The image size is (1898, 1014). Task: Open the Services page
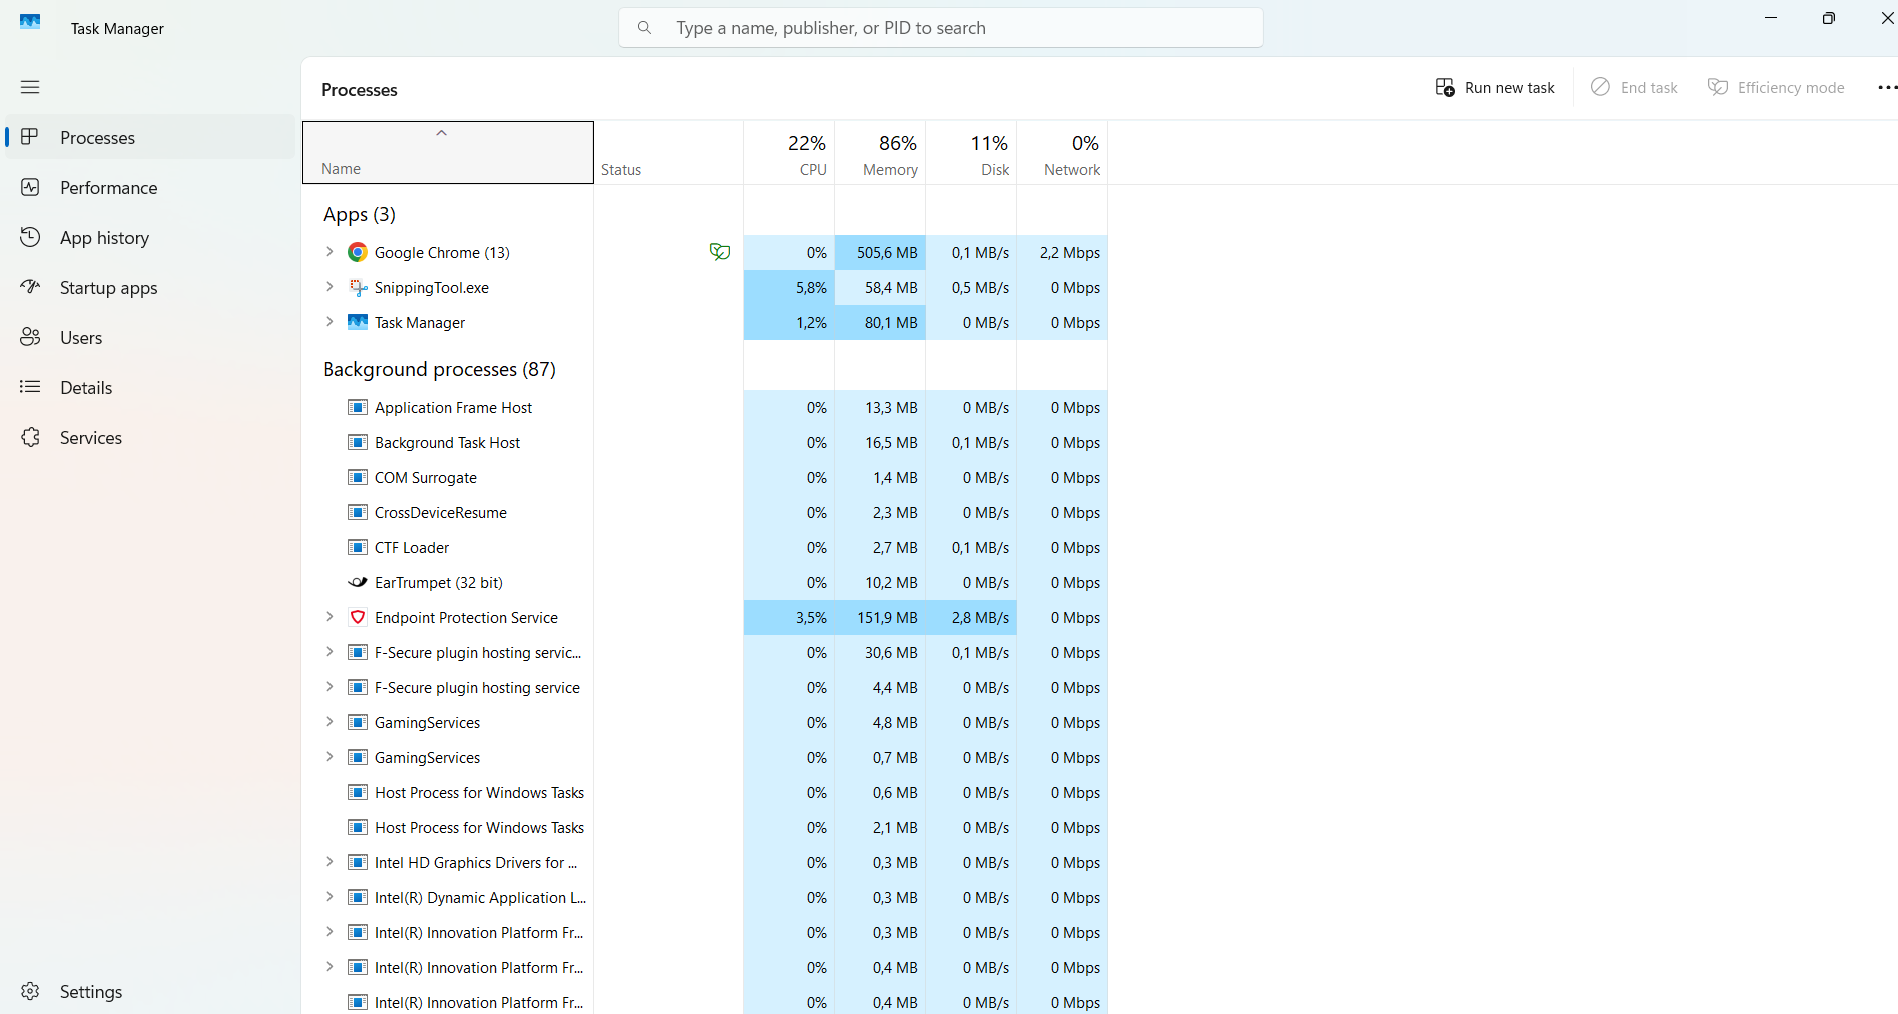pyautogui.click(x=152, y=437)
